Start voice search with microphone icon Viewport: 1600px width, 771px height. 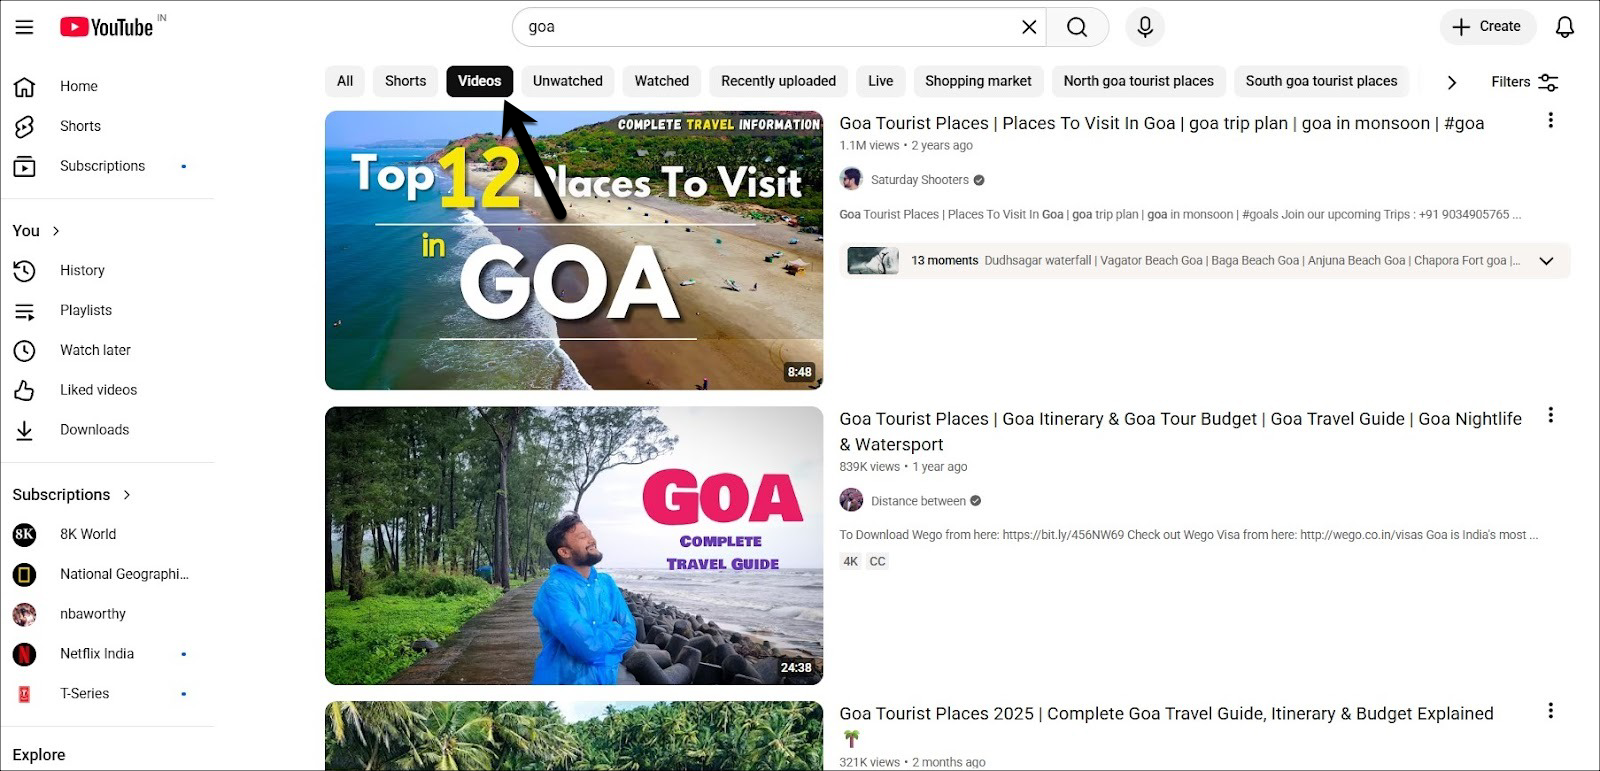[1145, 27]
